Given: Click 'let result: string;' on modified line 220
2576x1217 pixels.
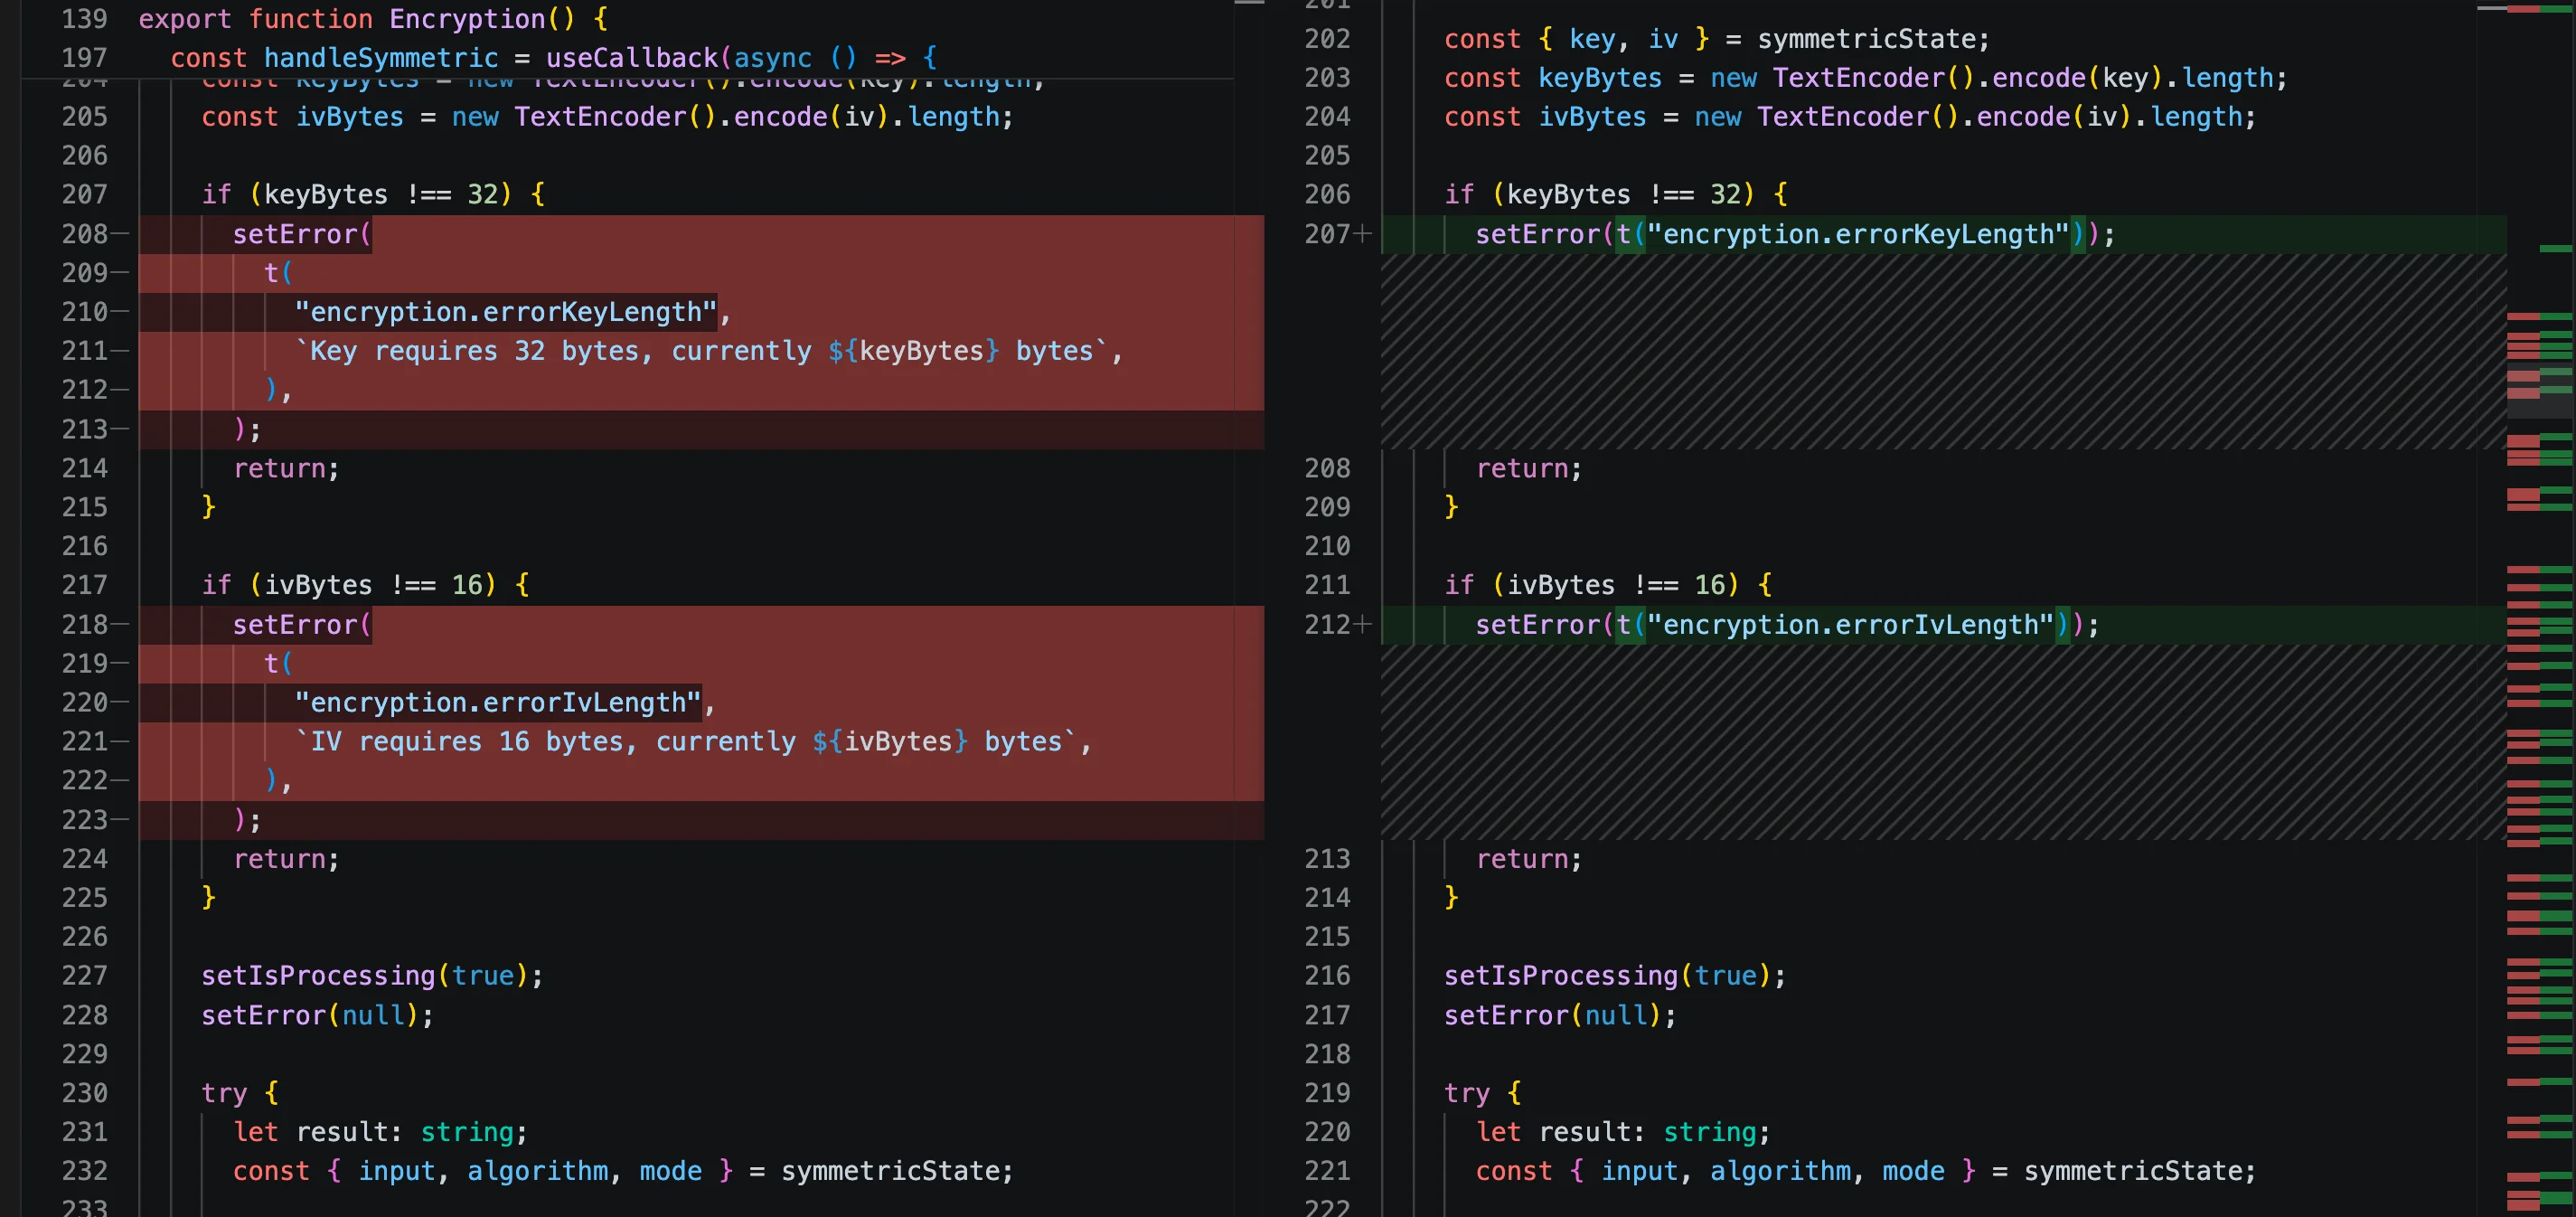Looking at the screenshot, I should pos(1623,1132).
